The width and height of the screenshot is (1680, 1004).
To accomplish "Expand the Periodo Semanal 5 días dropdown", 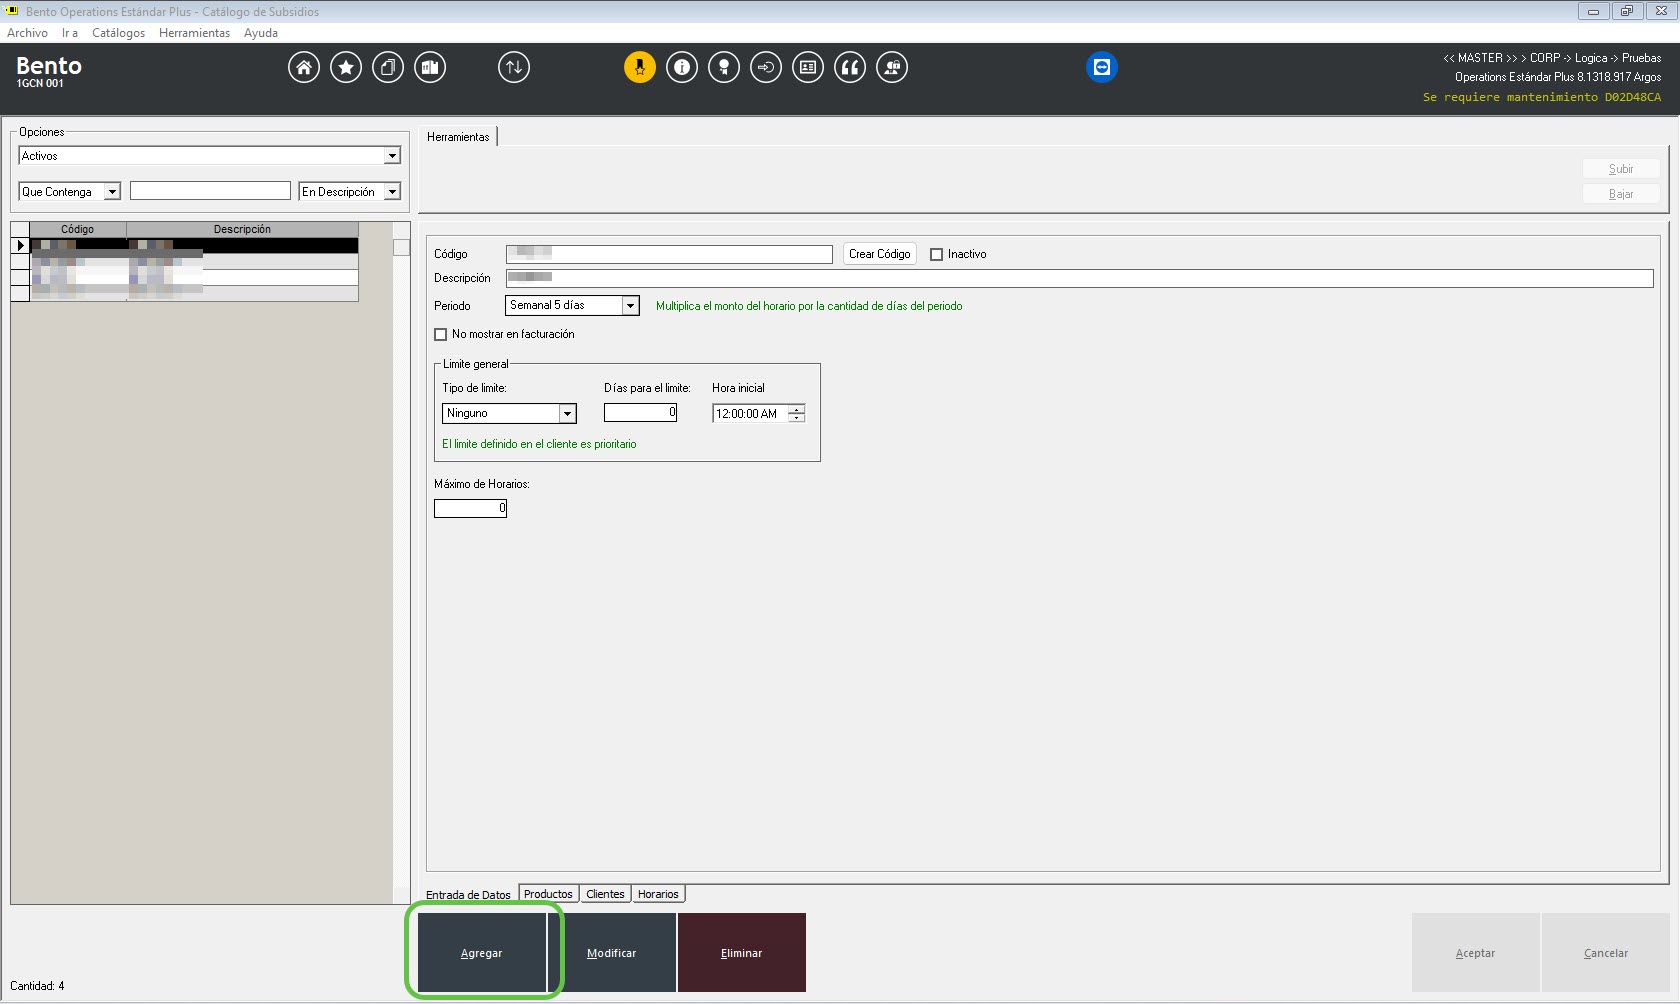I will pos(631,306).
